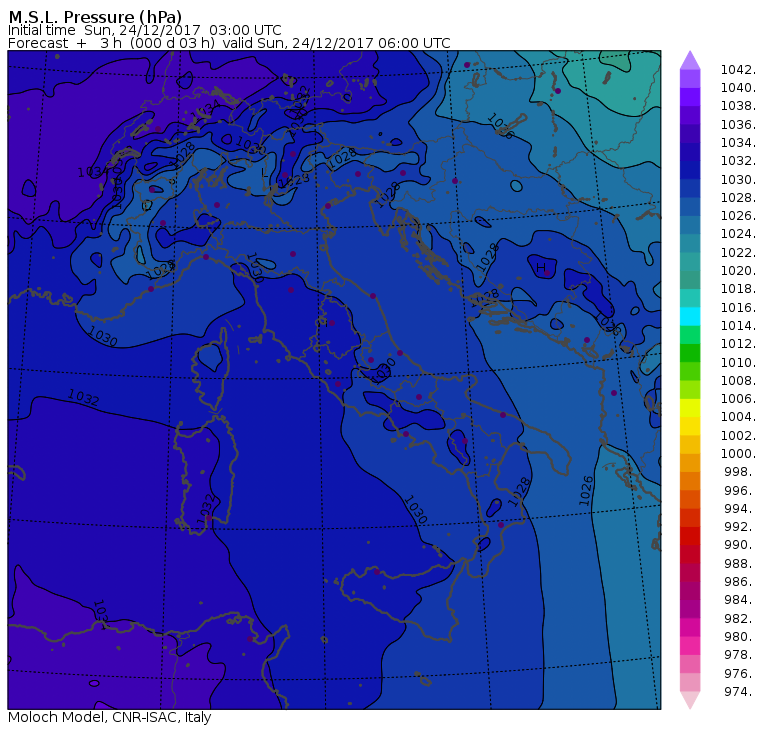
Task: Click the "Moloch Model, CNR-ISAC, Italy" credit
Action: [110, 717]
